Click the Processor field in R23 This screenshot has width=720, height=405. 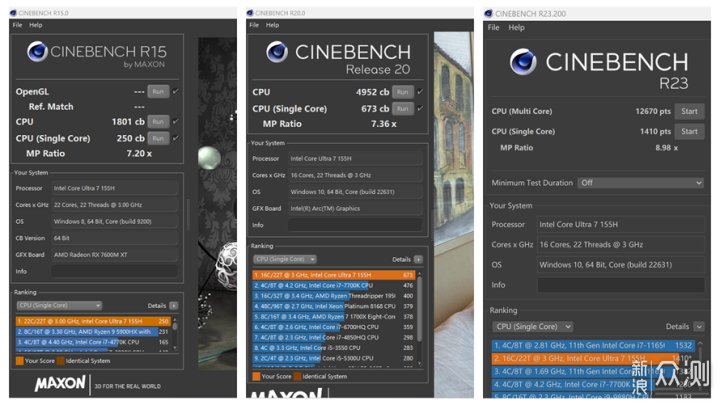point(621,225)
